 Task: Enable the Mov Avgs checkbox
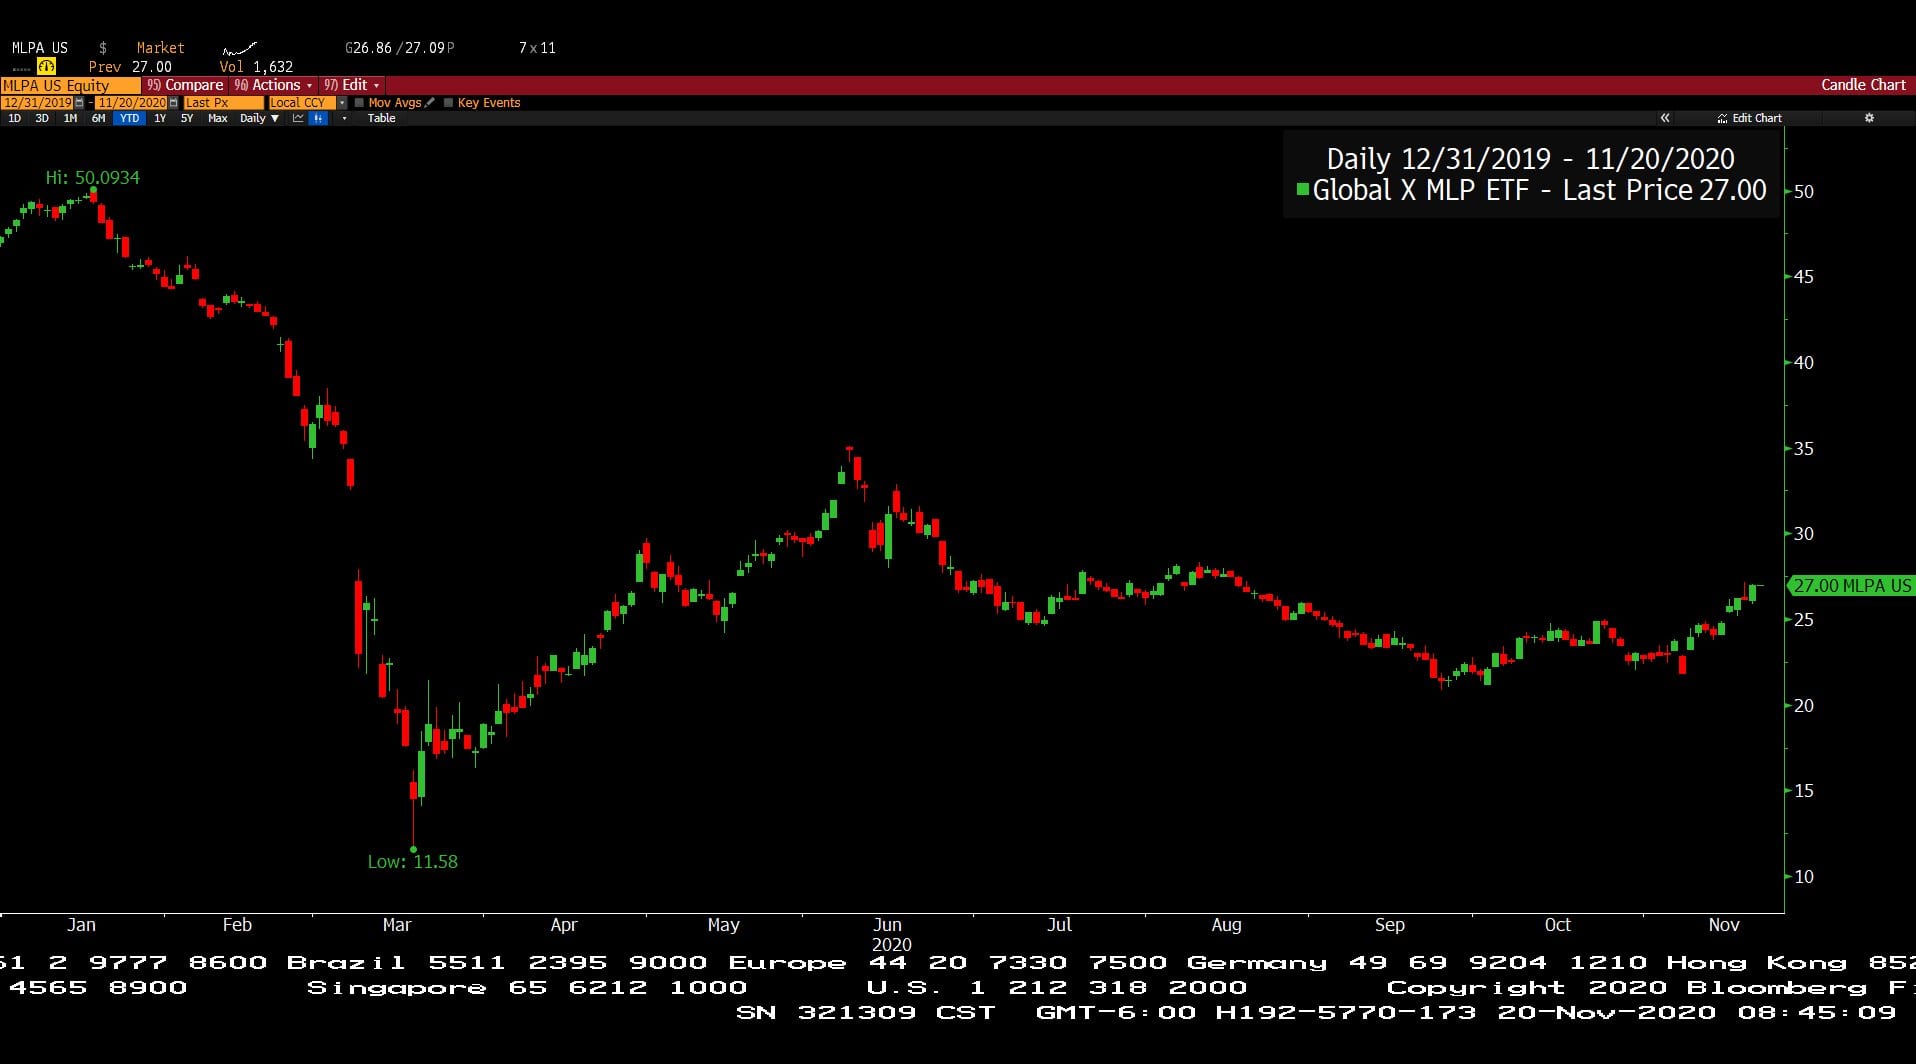coord(359,102)
